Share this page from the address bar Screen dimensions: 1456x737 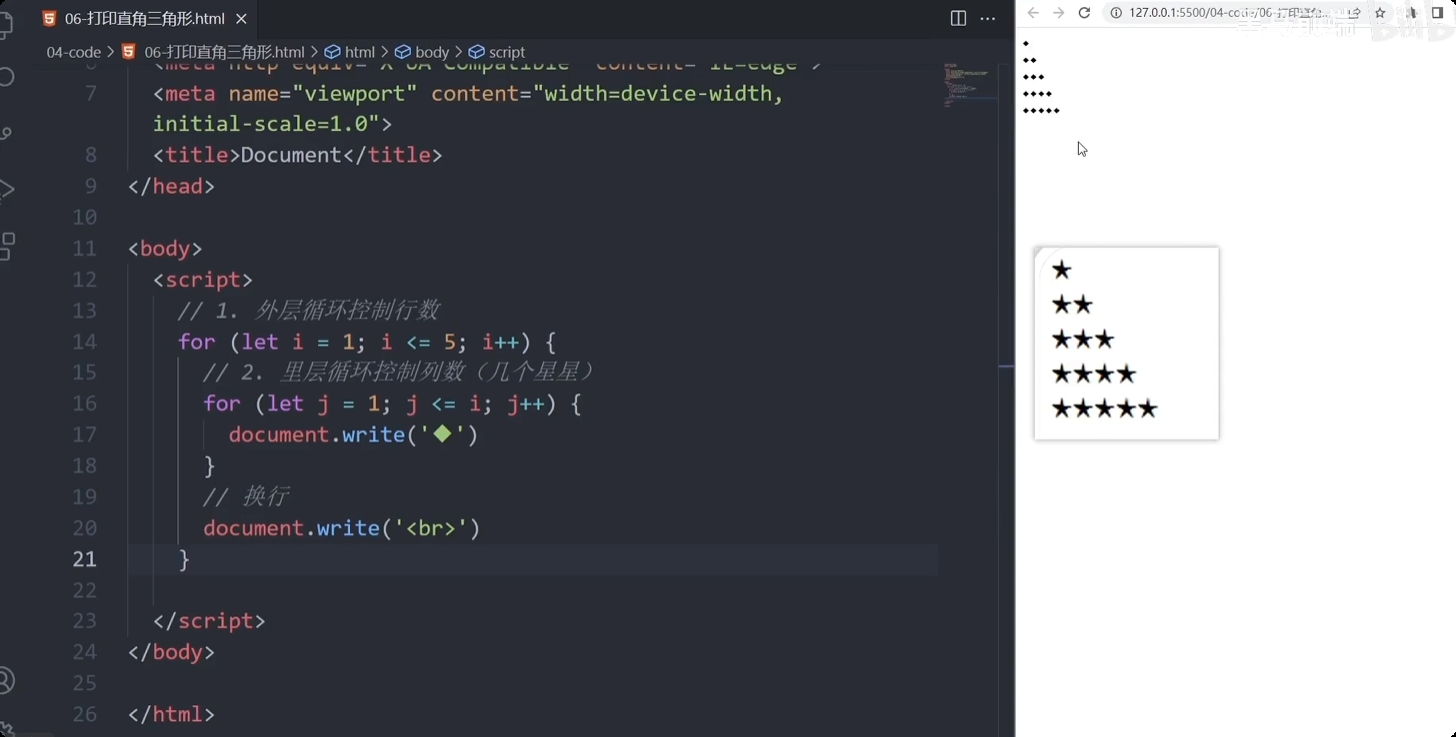click(x=1355, y=13)
